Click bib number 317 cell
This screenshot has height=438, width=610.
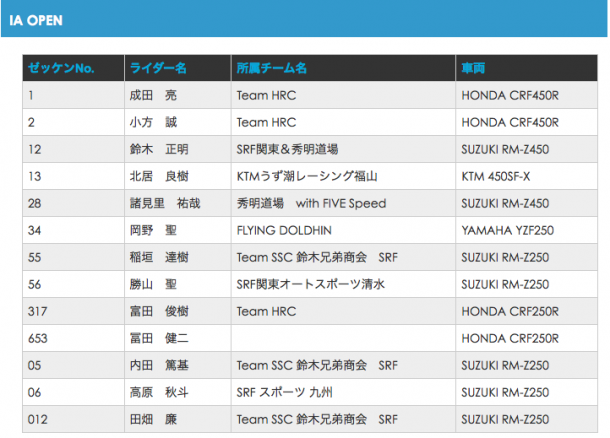point(74,311)
